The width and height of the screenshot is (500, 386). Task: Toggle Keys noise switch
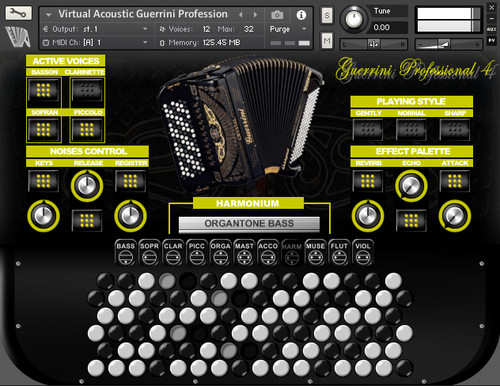(x=43, y=181)
